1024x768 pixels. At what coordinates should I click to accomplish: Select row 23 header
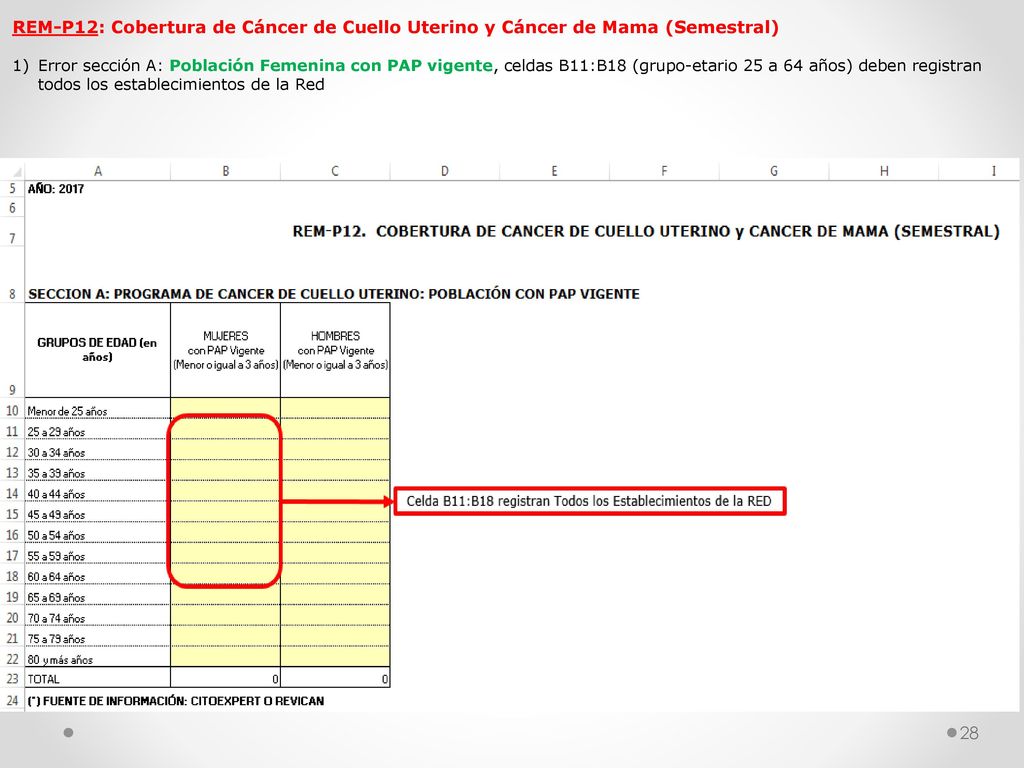coord(12,679)
